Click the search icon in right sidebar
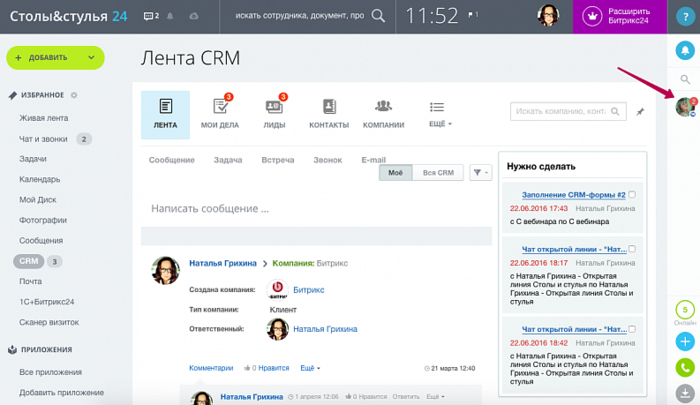This screenshot has height=405, width=700. [685, 79]
